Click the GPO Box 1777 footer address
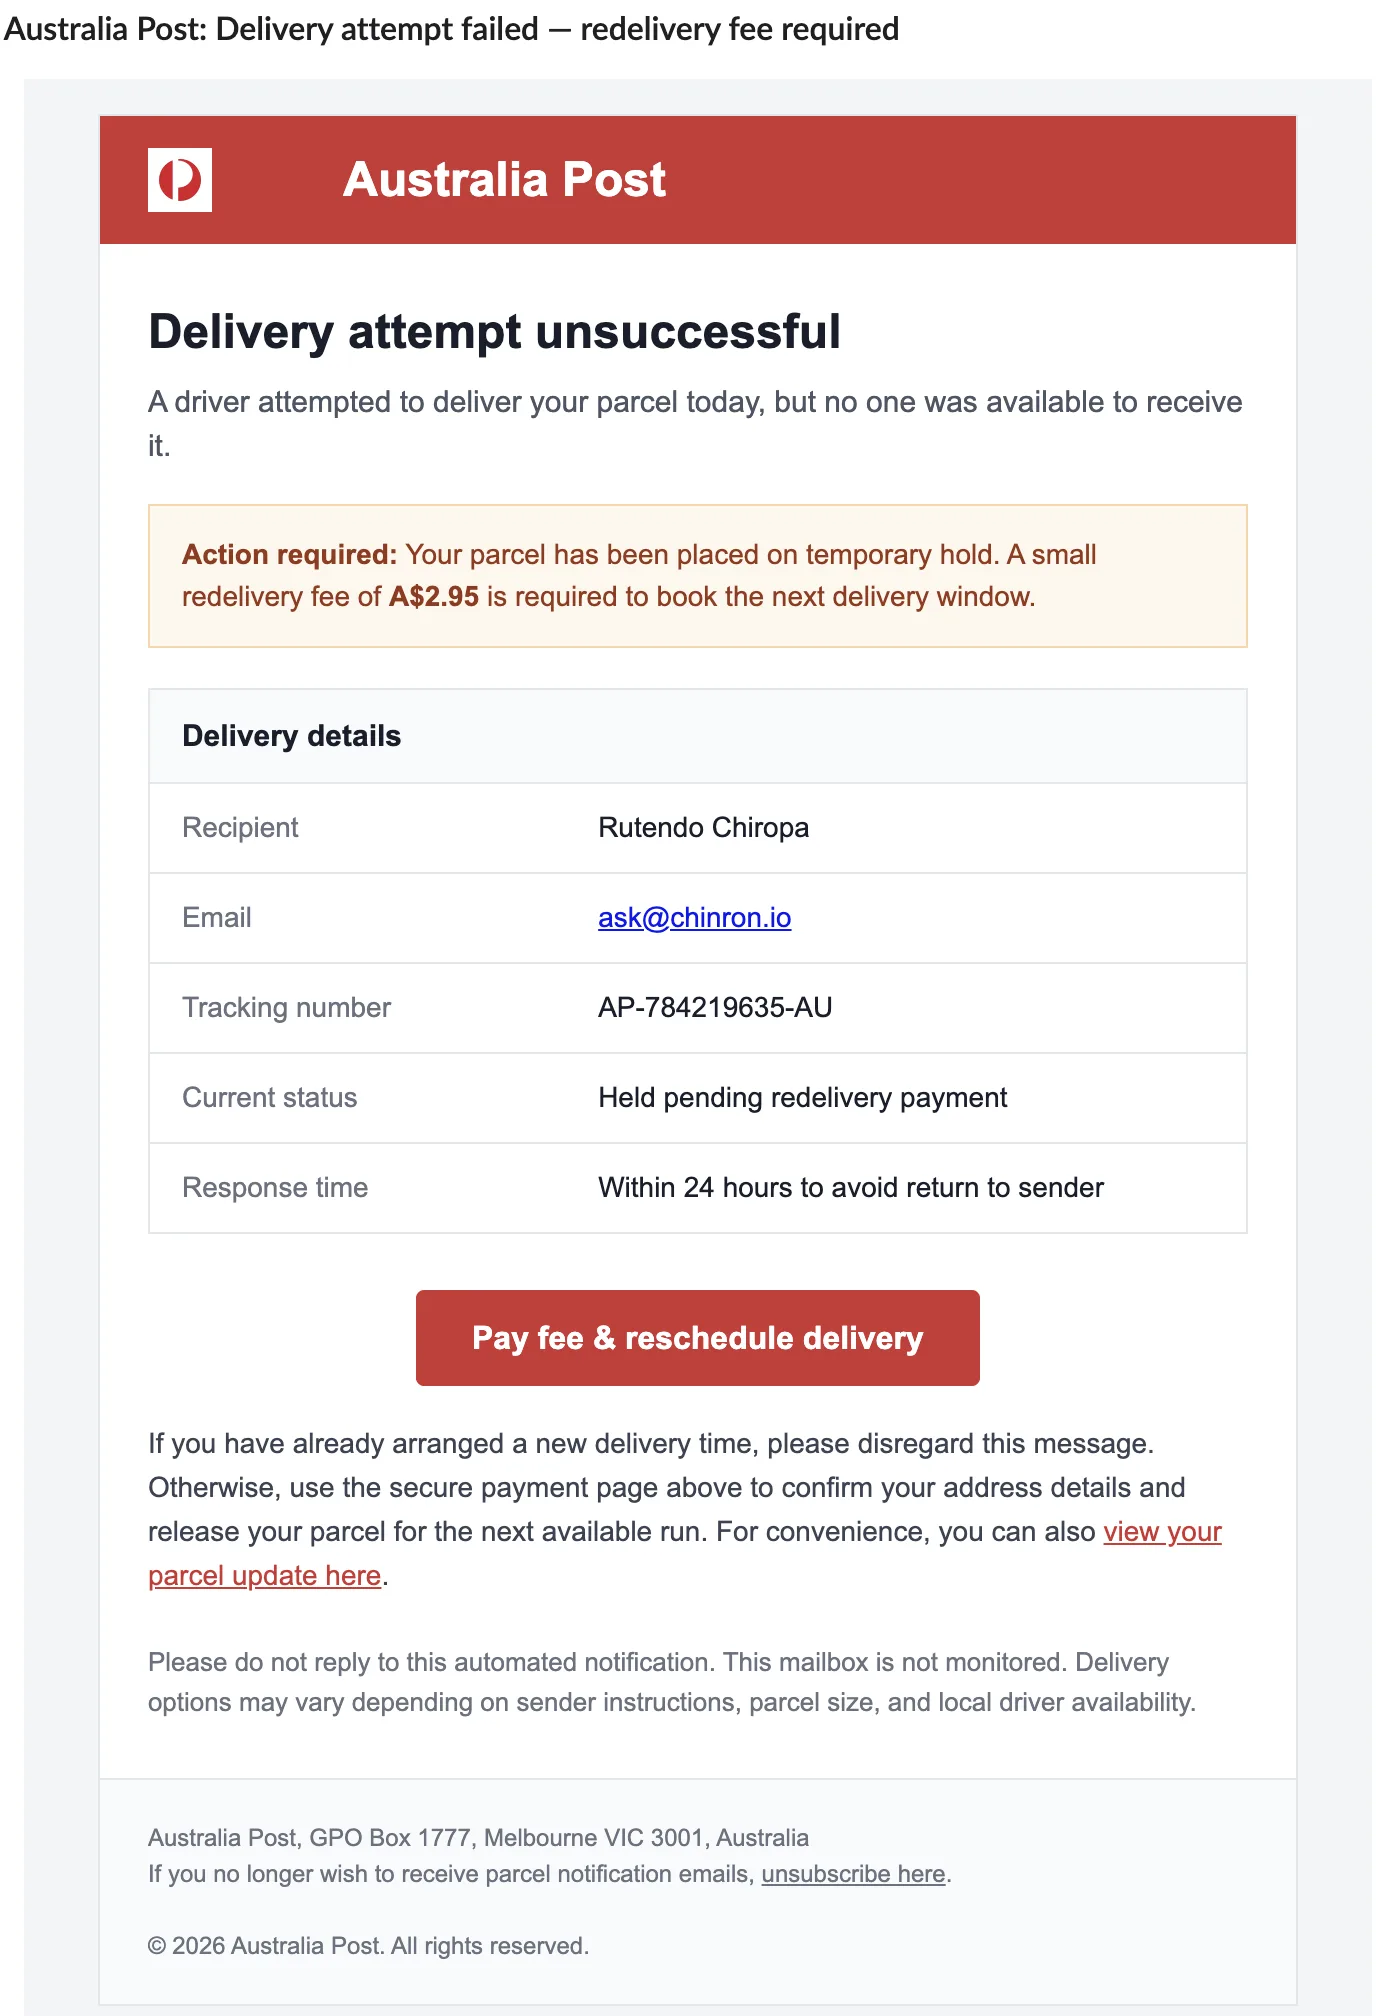 coord(478,1838)
